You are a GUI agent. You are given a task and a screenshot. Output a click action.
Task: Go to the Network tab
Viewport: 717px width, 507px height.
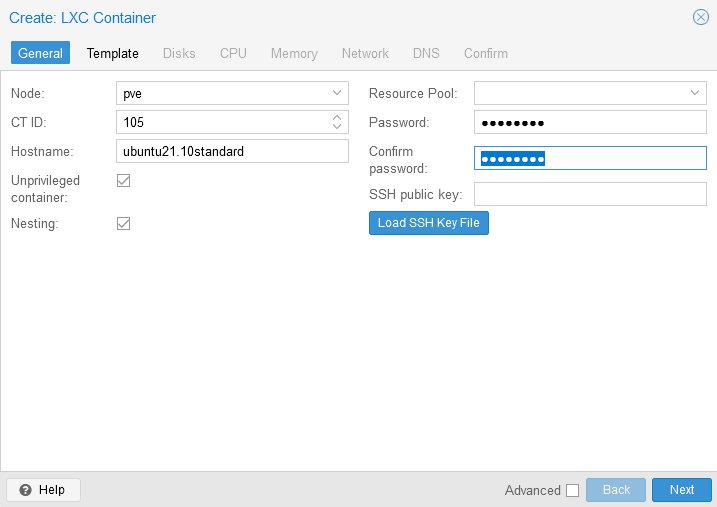click(365, 53)
